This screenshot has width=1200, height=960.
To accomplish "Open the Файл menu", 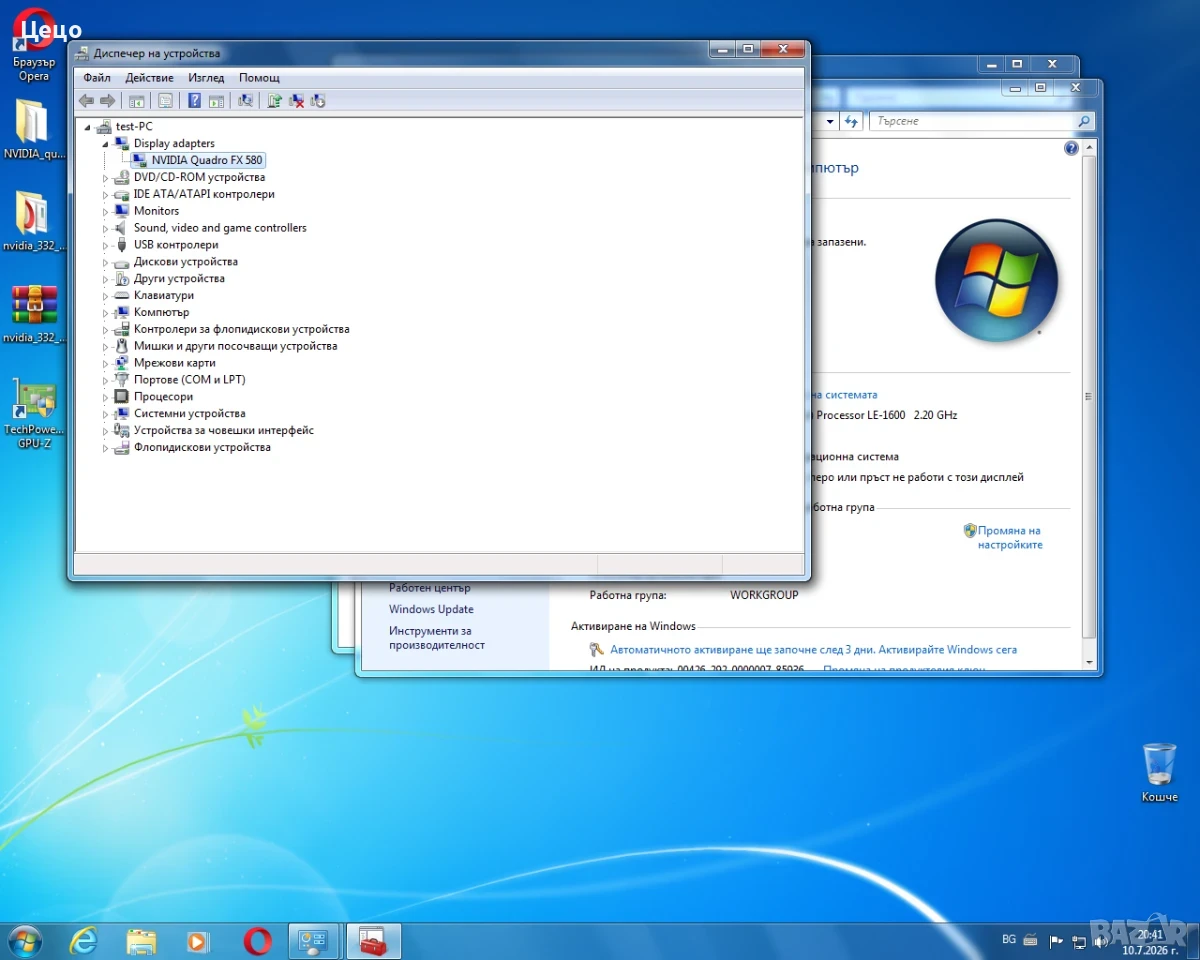I will coord(97,78).
